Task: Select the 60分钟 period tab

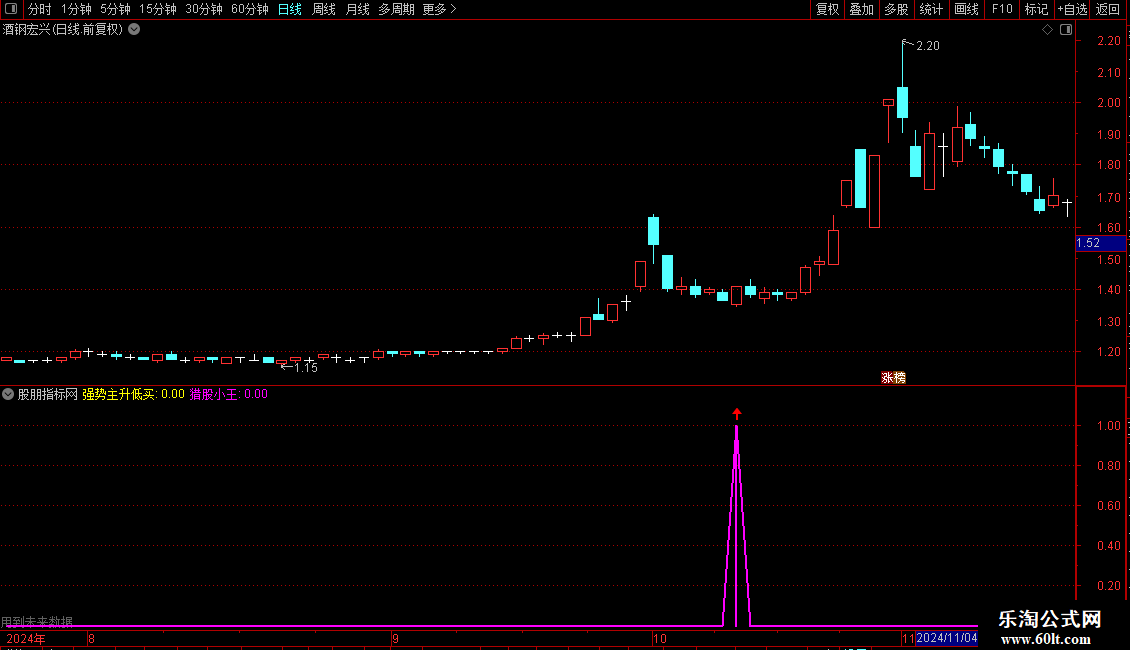Action: [250, 9]
